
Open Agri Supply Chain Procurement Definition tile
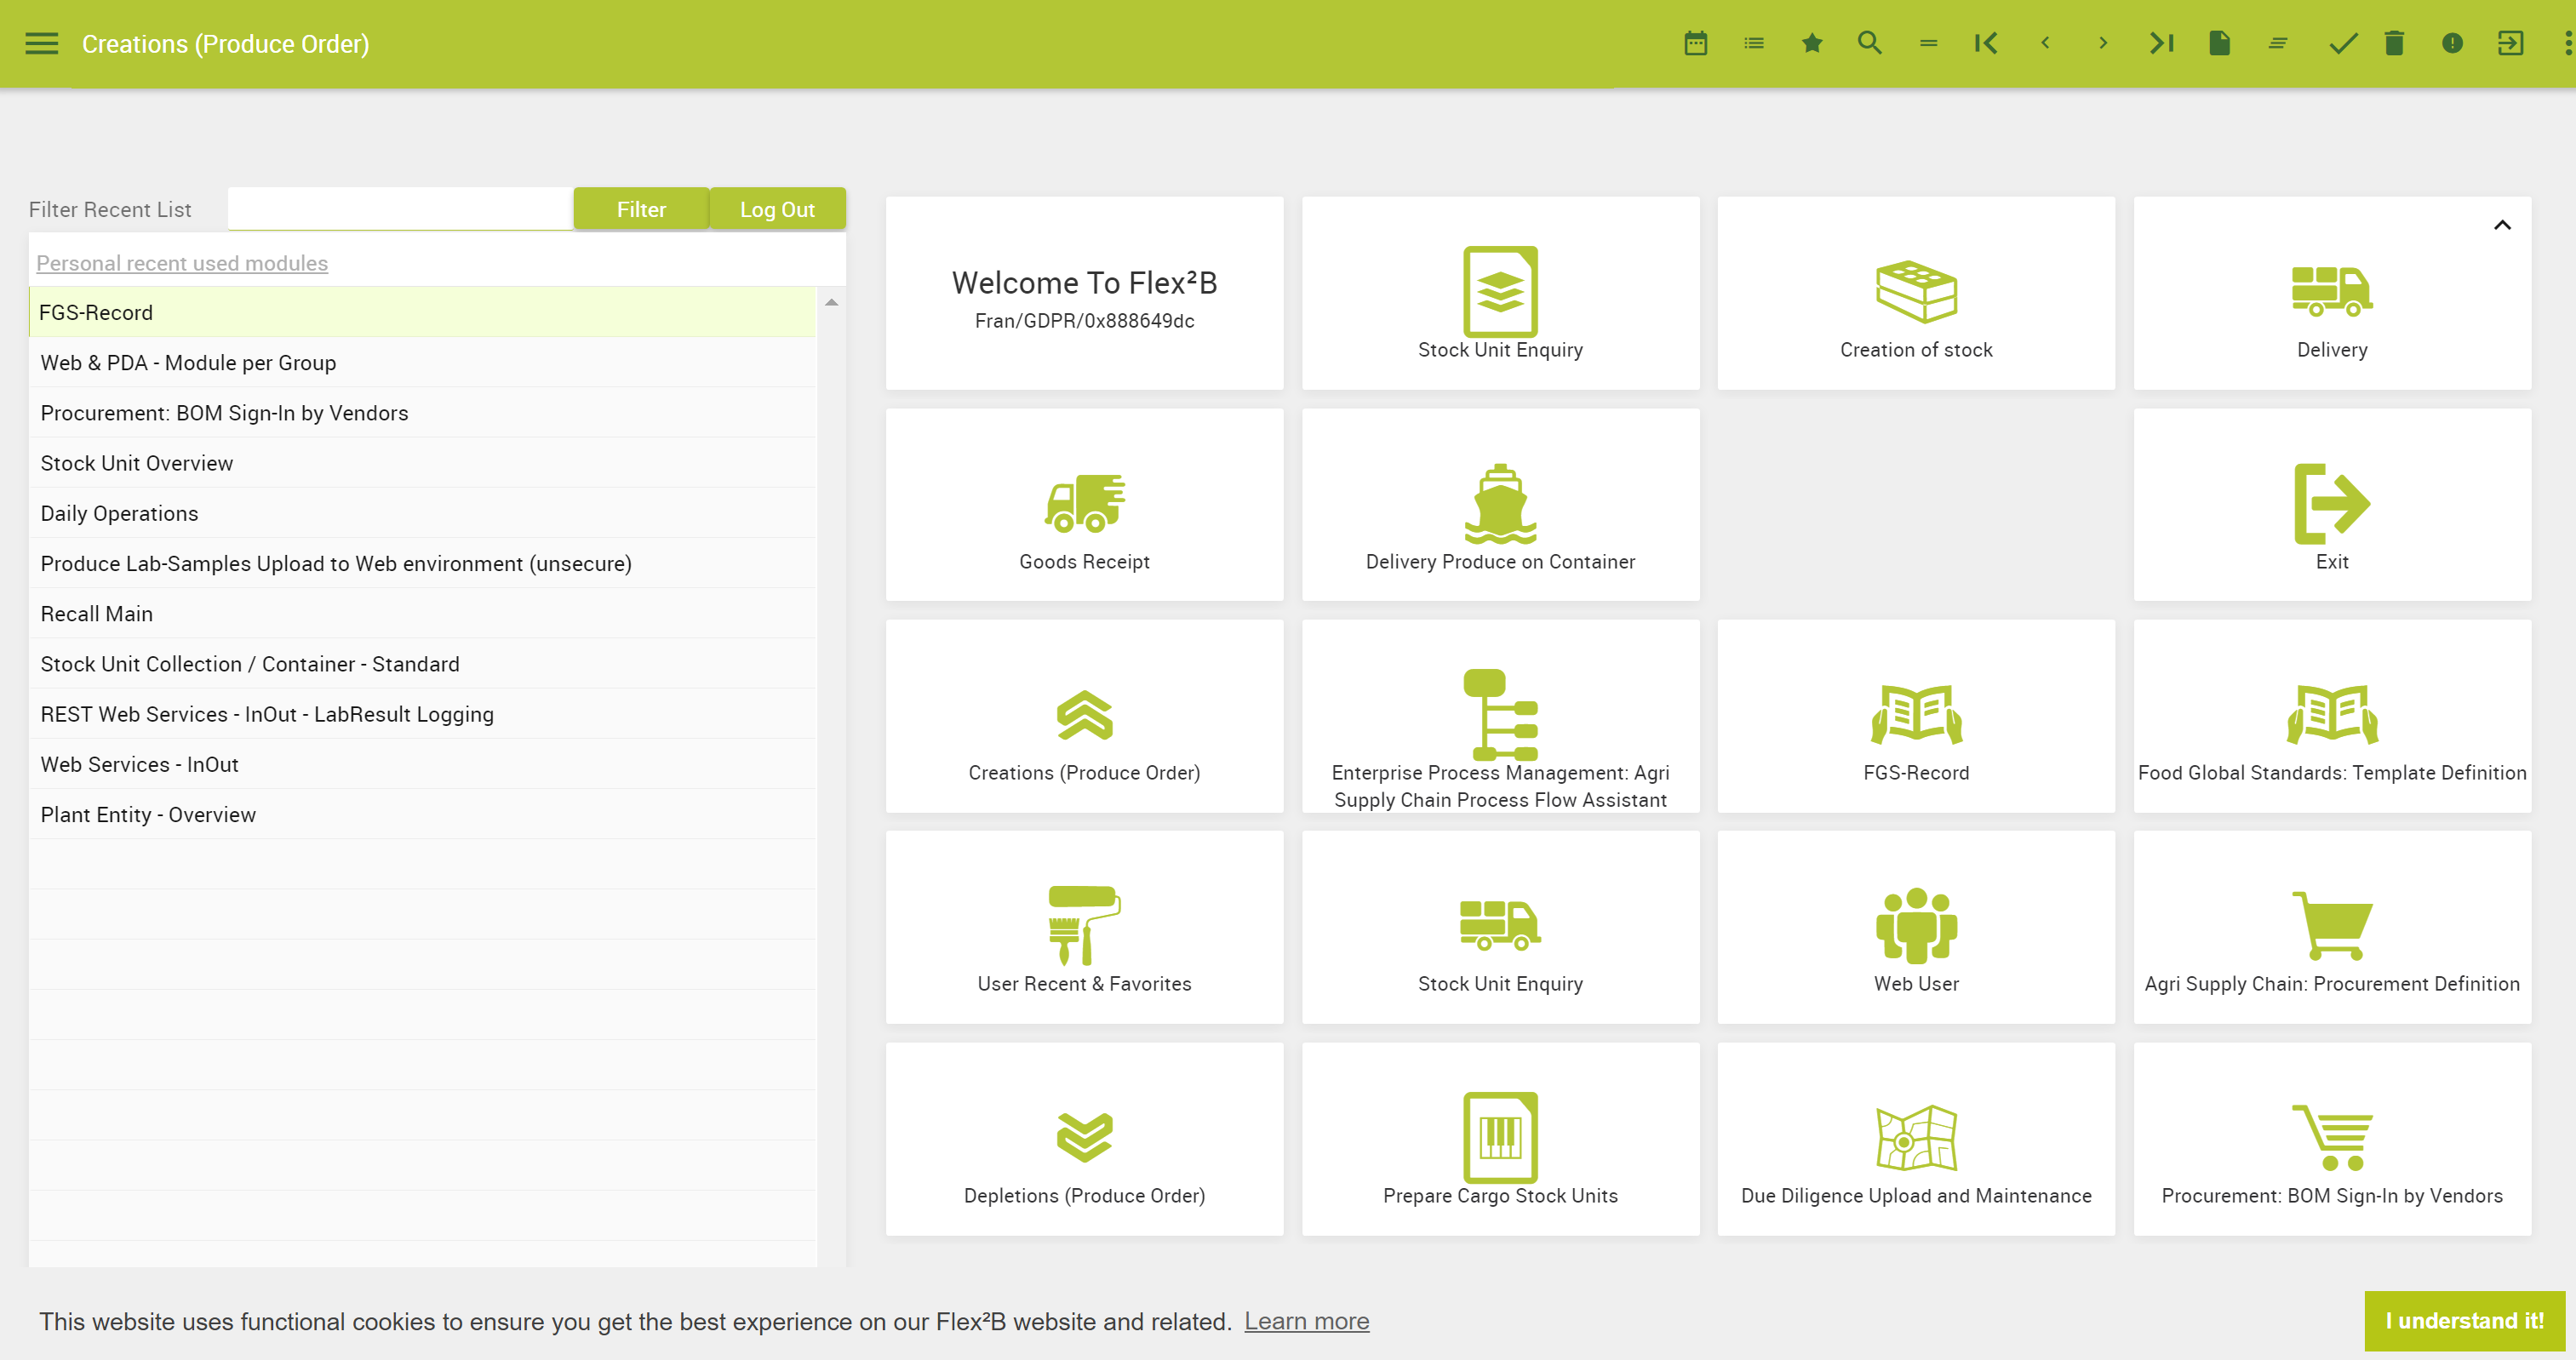click(2332, 927)
